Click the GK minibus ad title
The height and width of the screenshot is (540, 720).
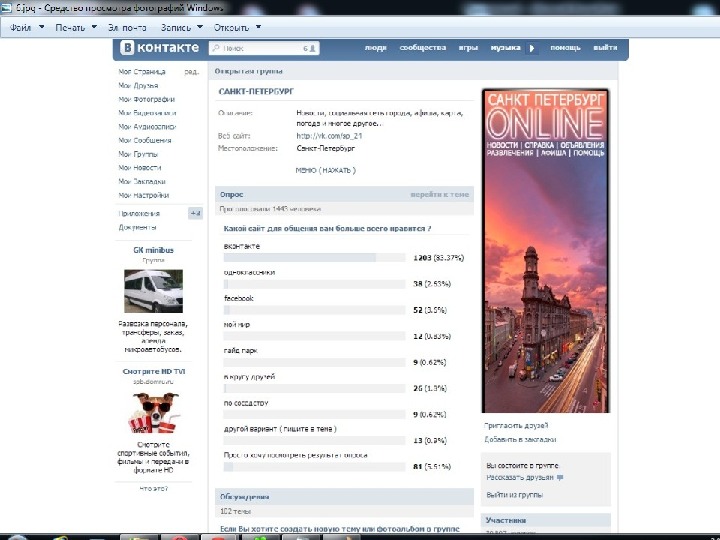click(x=153, y=250)
